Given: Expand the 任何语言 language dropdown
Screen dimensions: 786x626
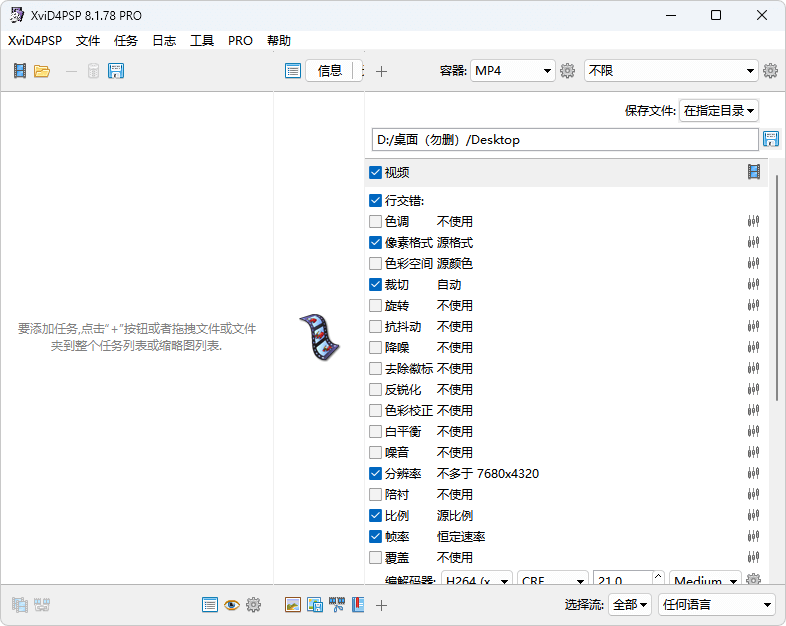Looking at the screenshot, I should [716, 605].
